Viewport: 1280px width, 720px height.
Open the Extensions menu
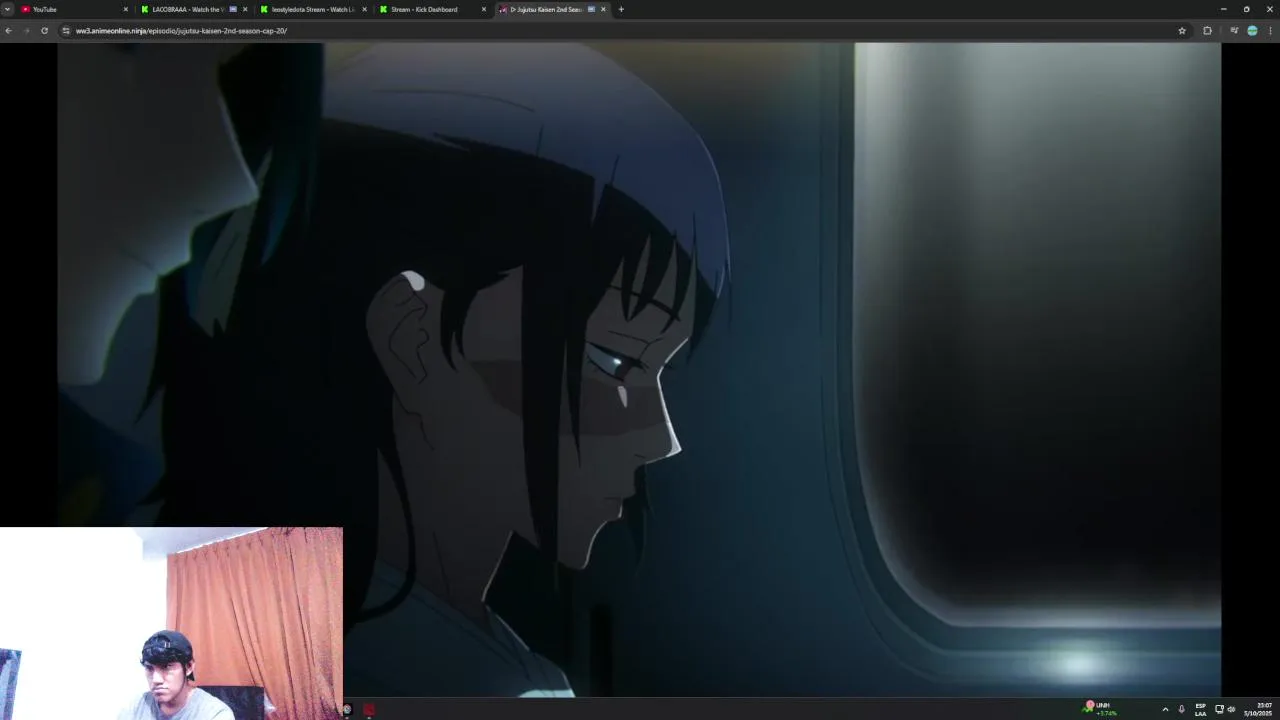pos(1207,30)
